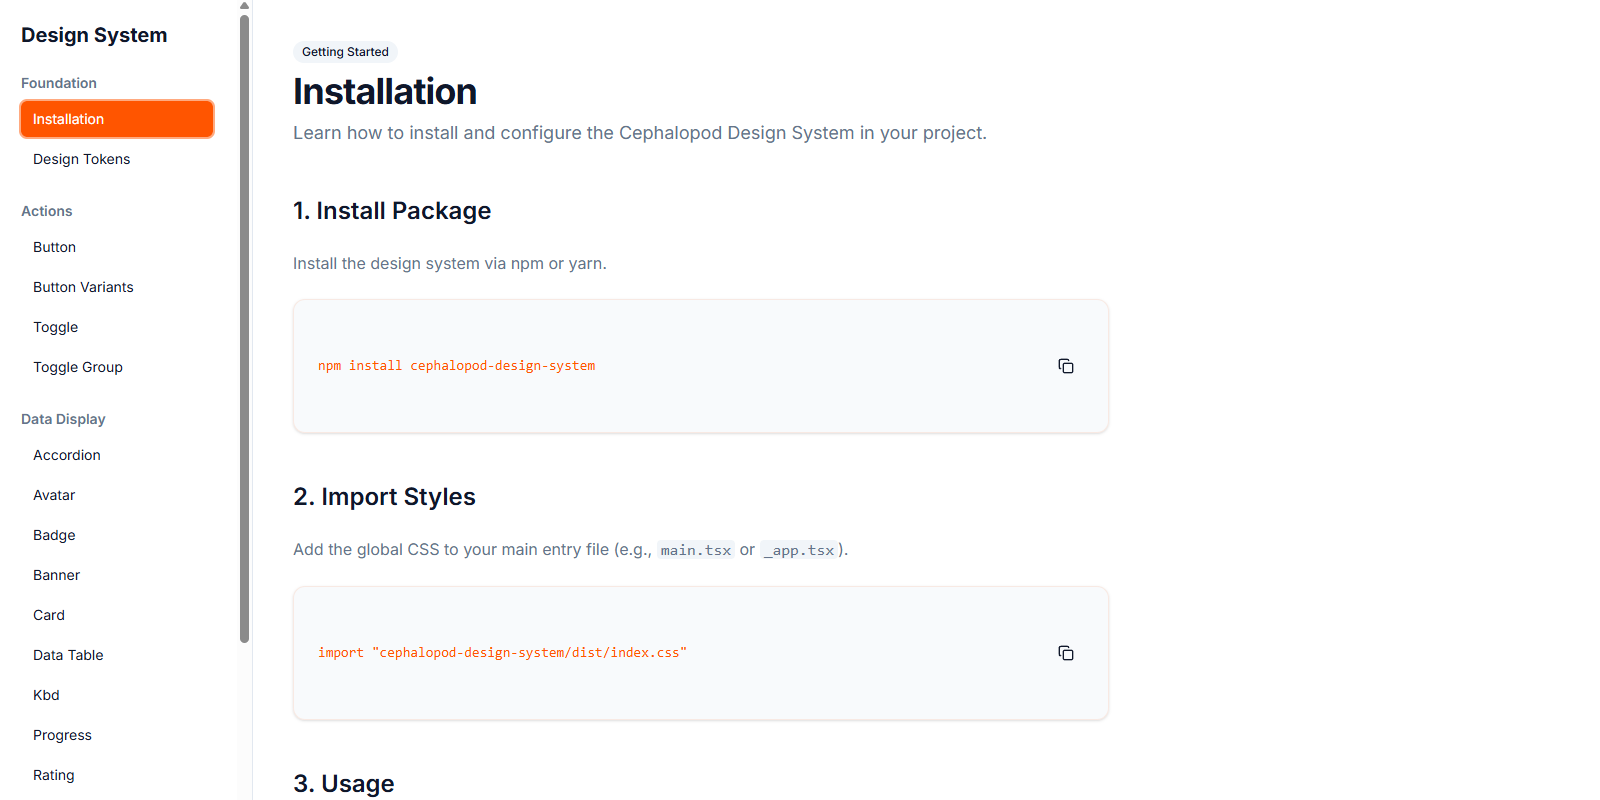The width and height of the screenshot is (1600, 800).
Task: Click the 'Foundation' sidebar section label
Action: pos(59,83)
